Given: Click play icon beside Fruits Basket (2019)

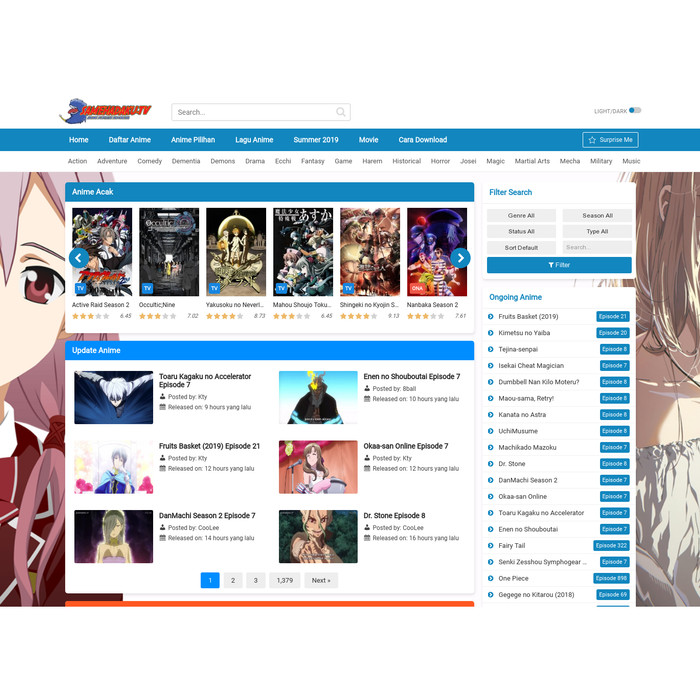Looking at the screenshot, I should [491, 317].
